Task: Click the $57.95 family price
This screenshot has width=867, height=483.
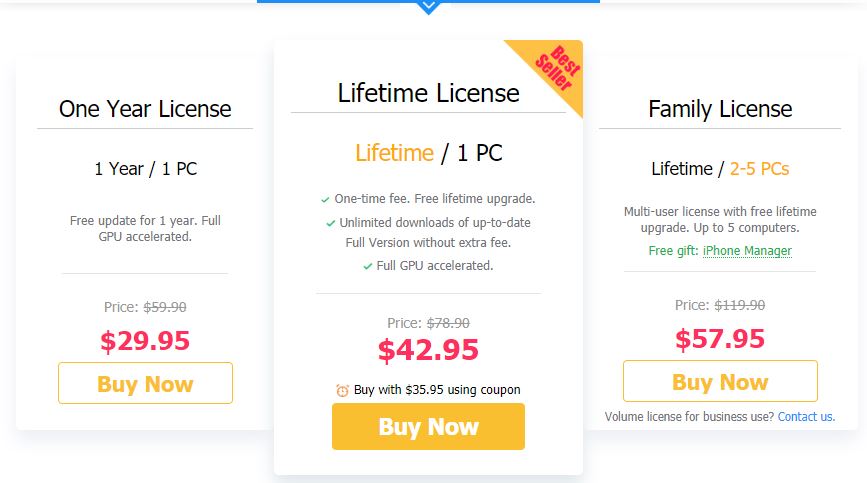Action: tap(720, 339)
